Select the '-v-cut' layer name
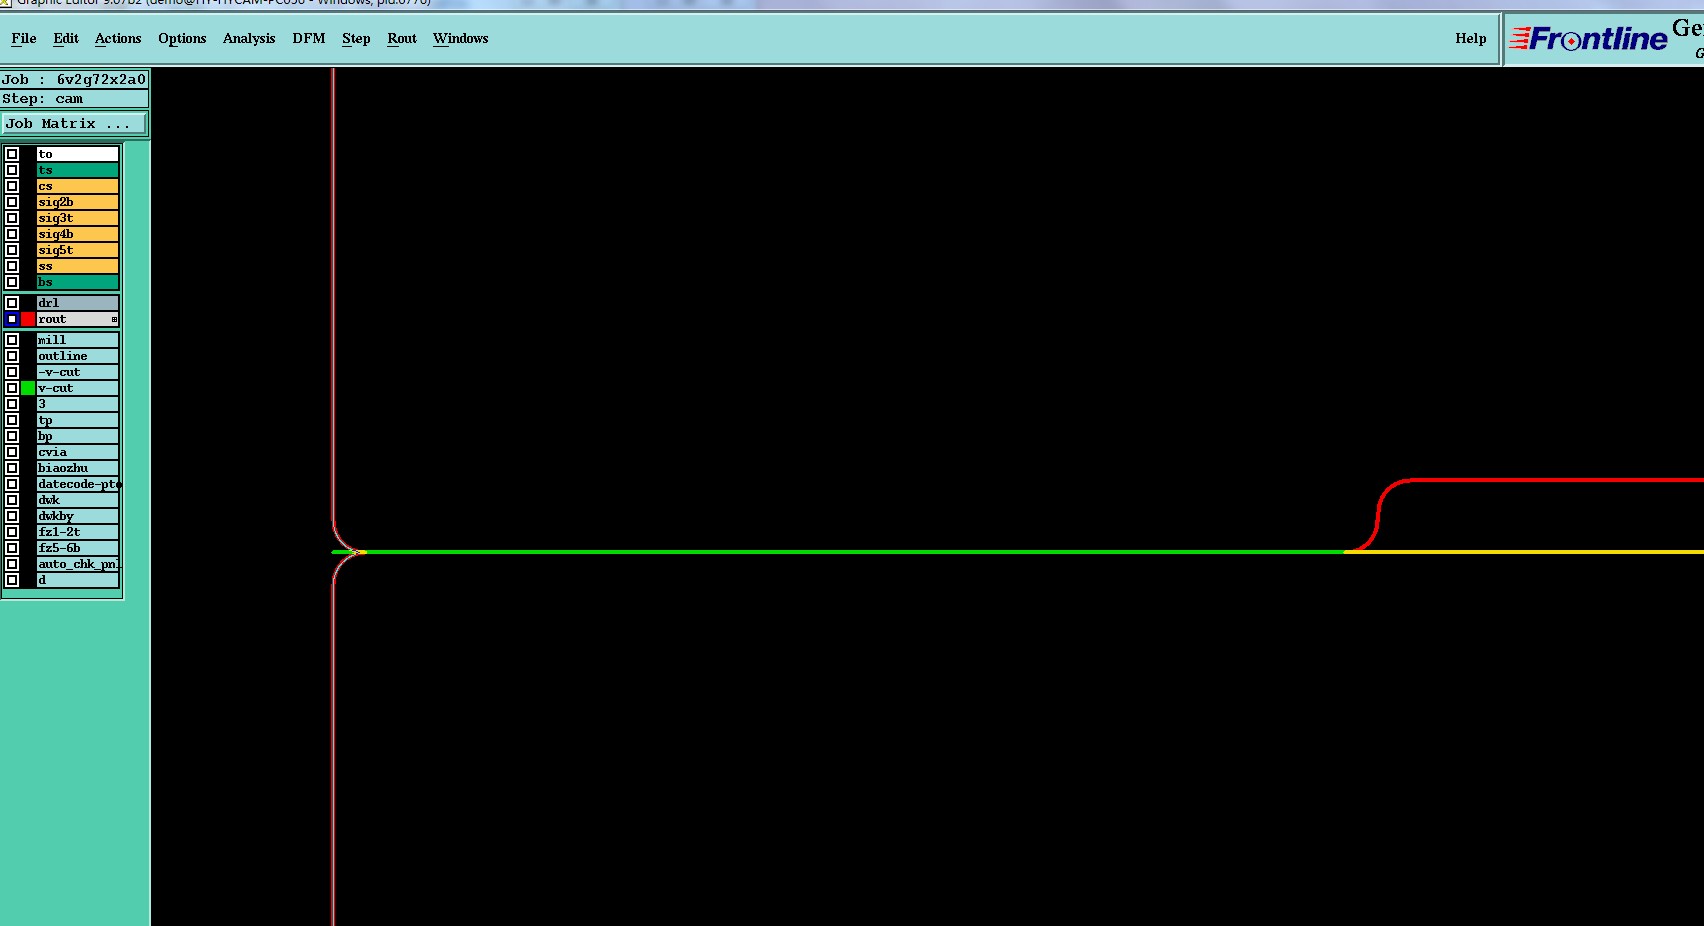 click(78, 372)
